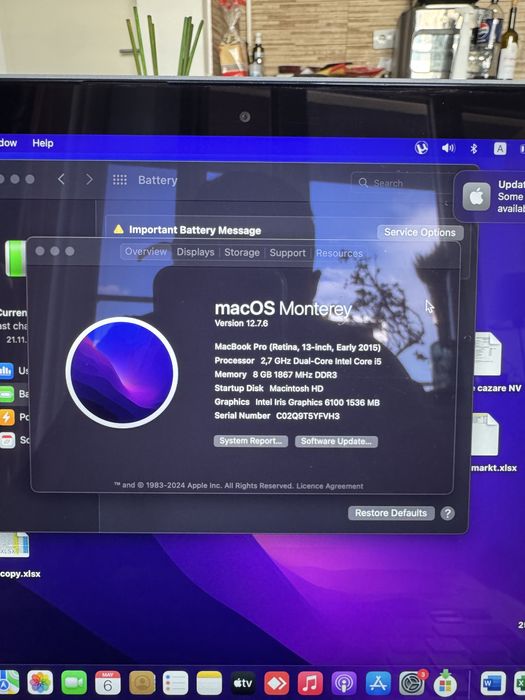
Task: Go back in Battery preferences window
Action: pyautogui.click(x=61, y=179)
